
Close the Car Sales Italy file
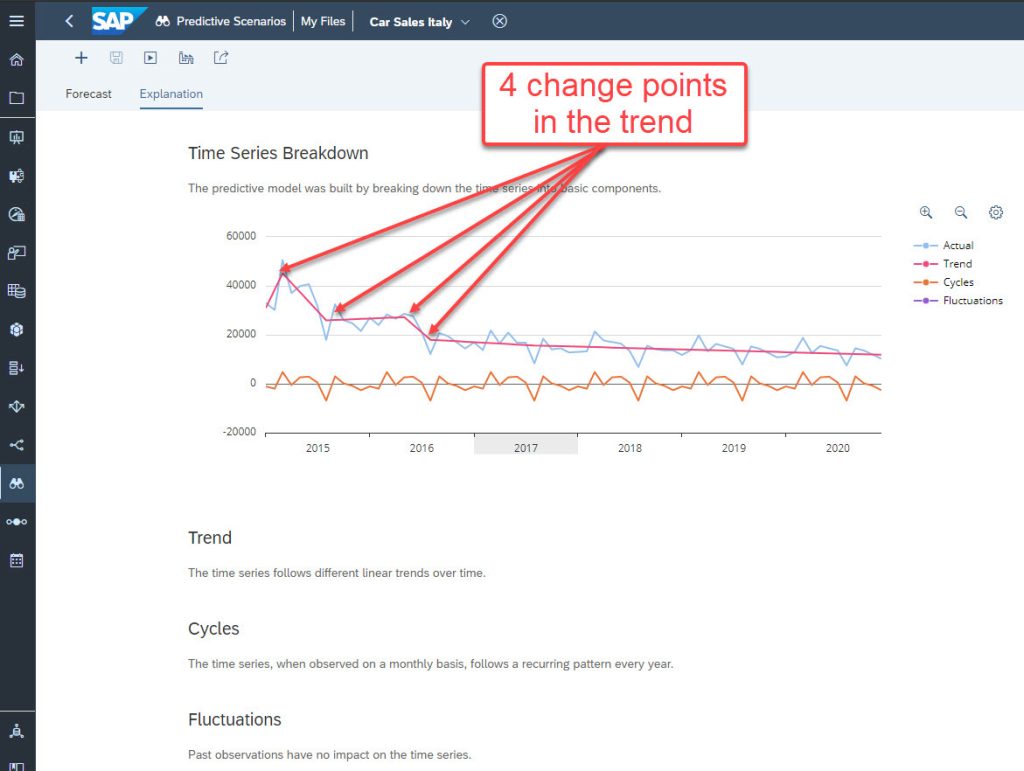click(x=500, y=22)
